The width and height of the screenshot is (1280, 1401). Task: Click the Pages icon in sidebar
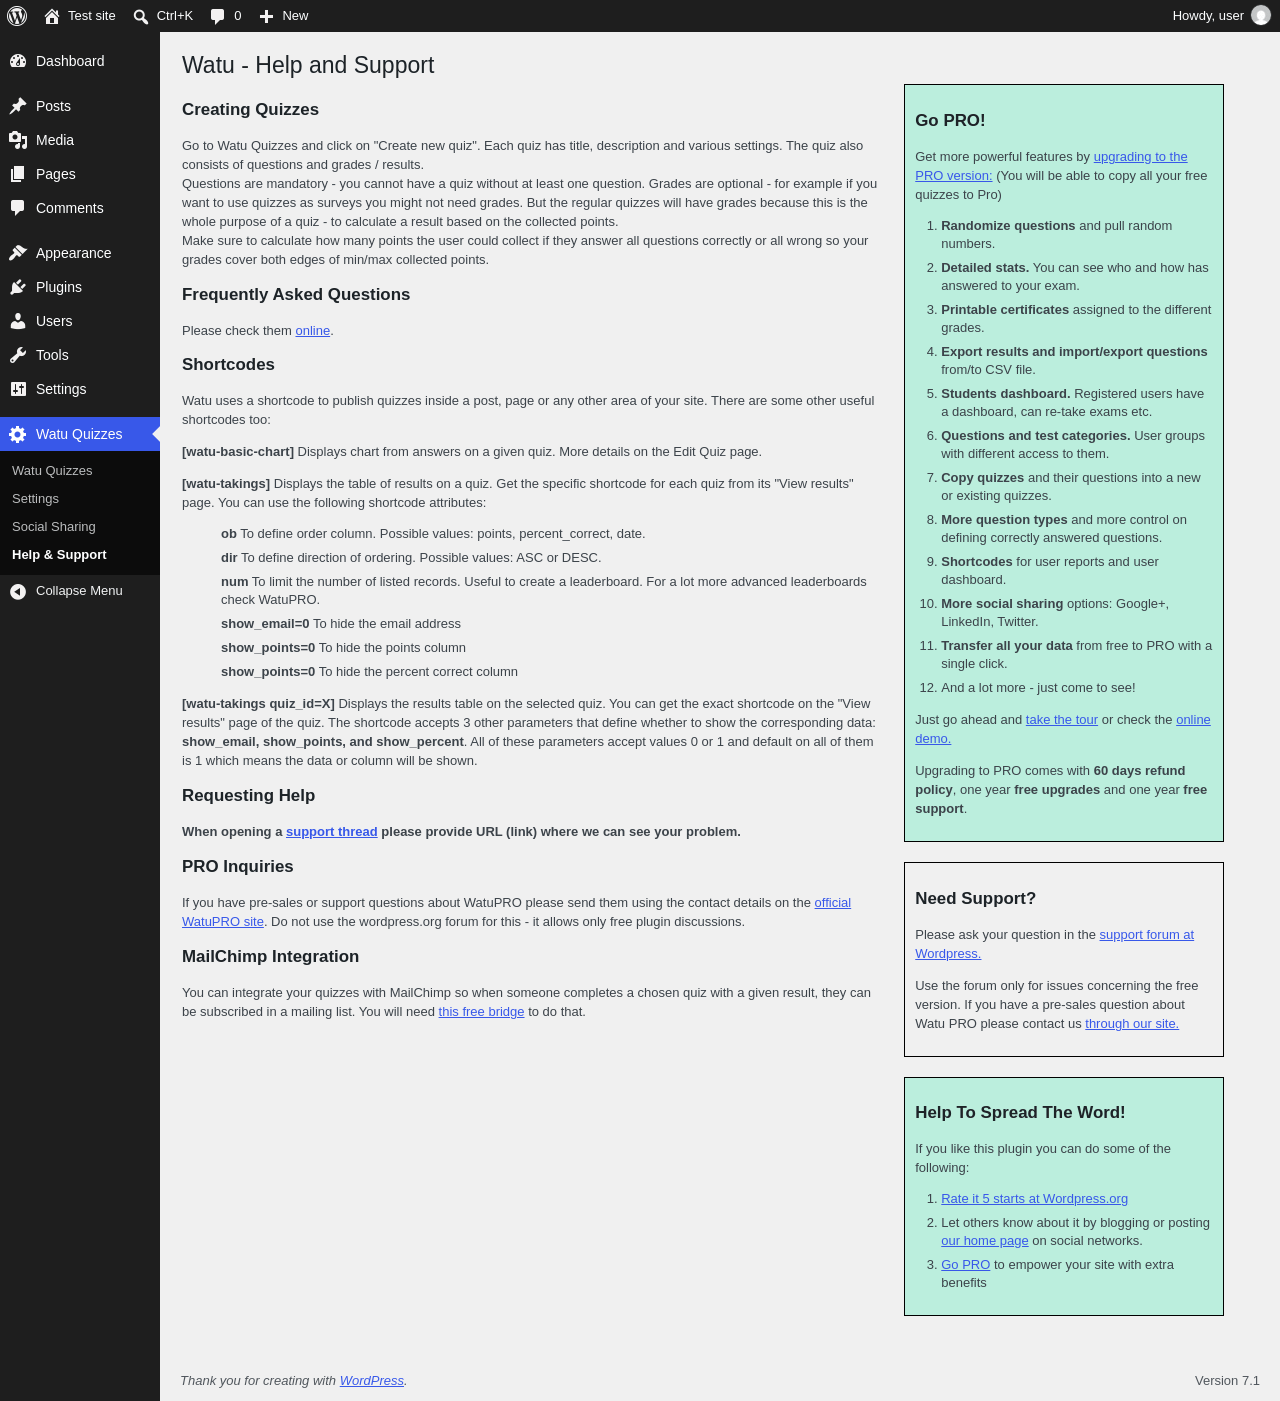tap(18, 174)
